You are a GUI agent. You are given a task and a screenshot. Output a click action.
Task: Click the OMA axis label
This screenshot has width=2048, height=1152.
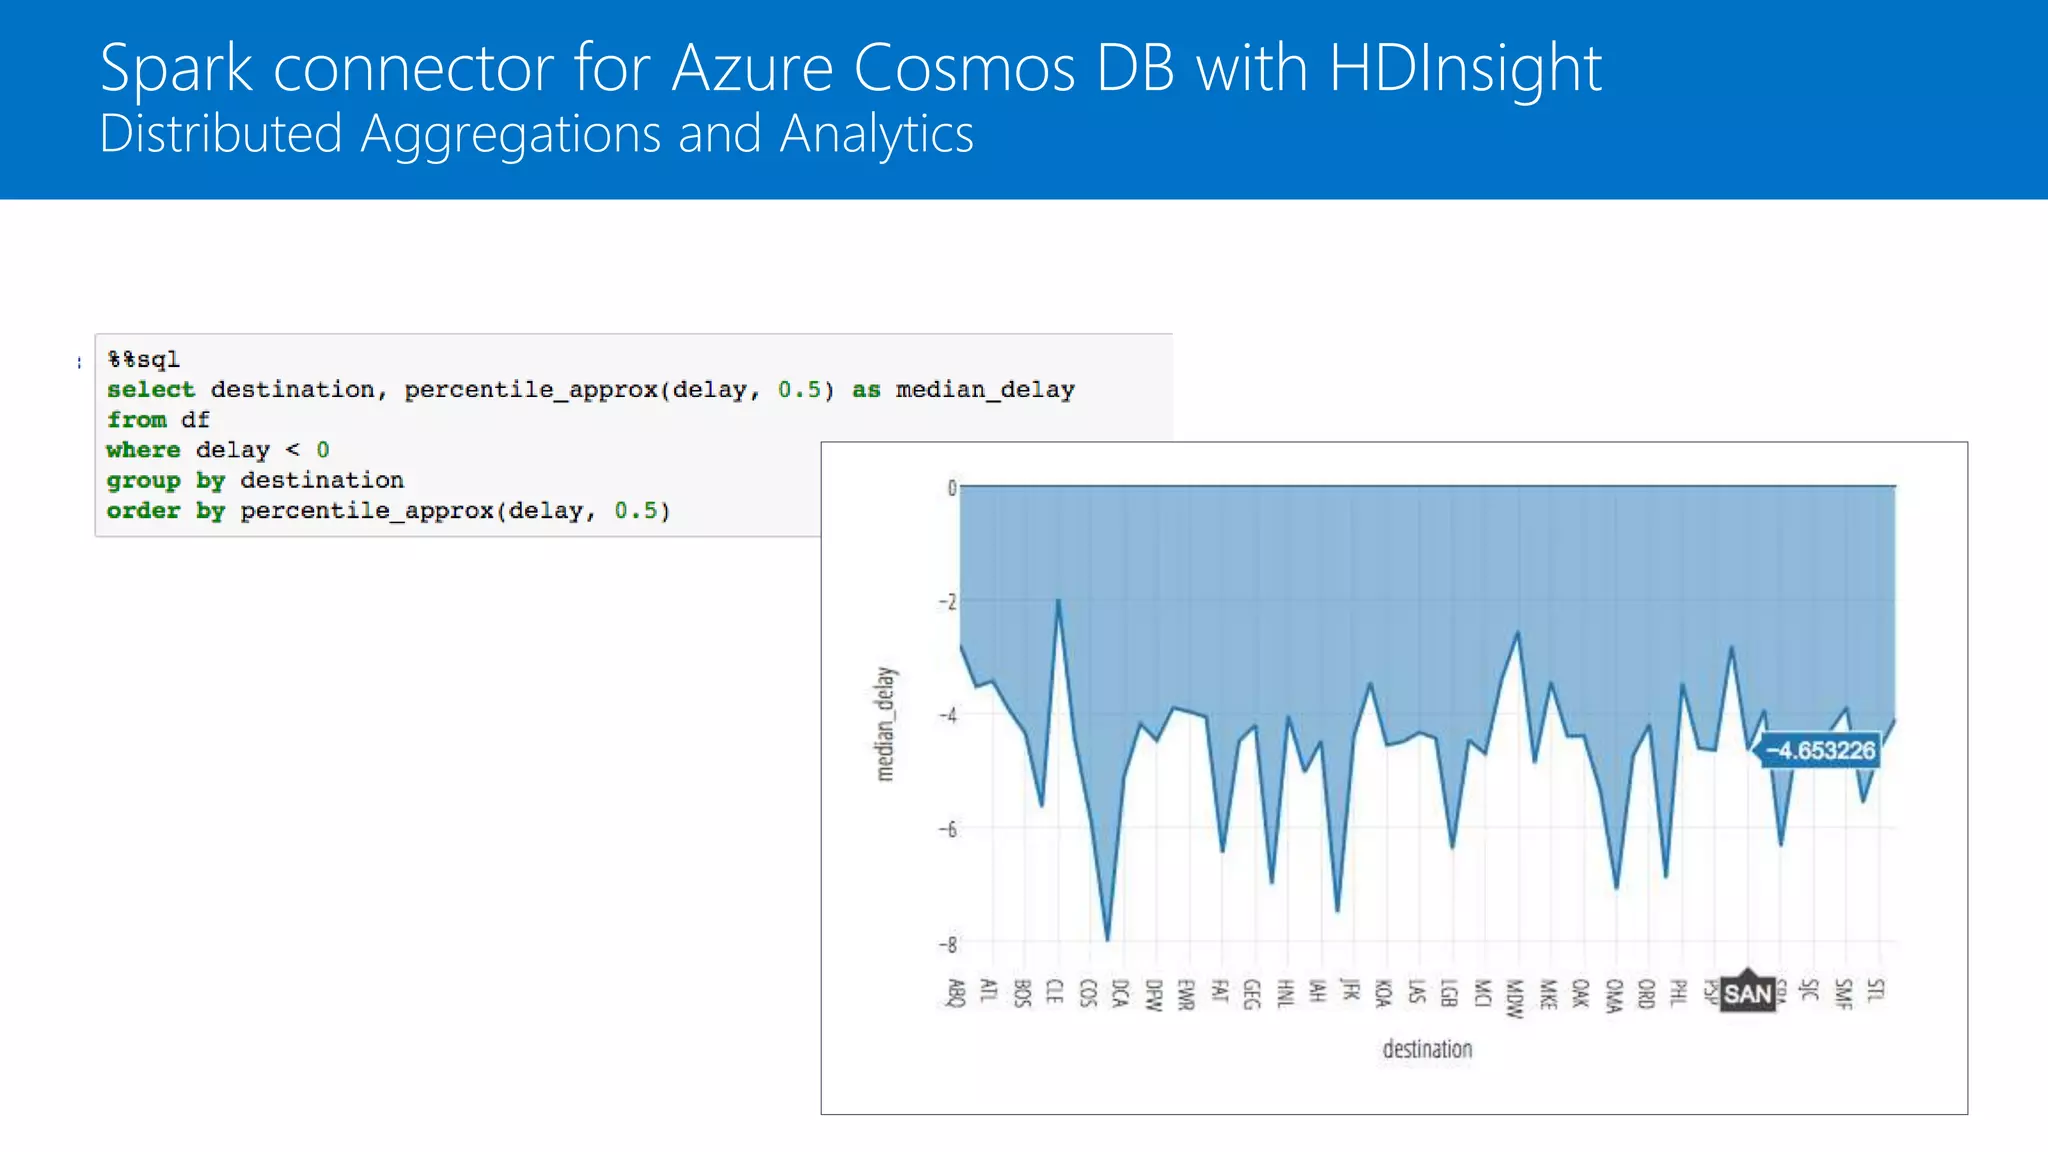click(1613, 996)
